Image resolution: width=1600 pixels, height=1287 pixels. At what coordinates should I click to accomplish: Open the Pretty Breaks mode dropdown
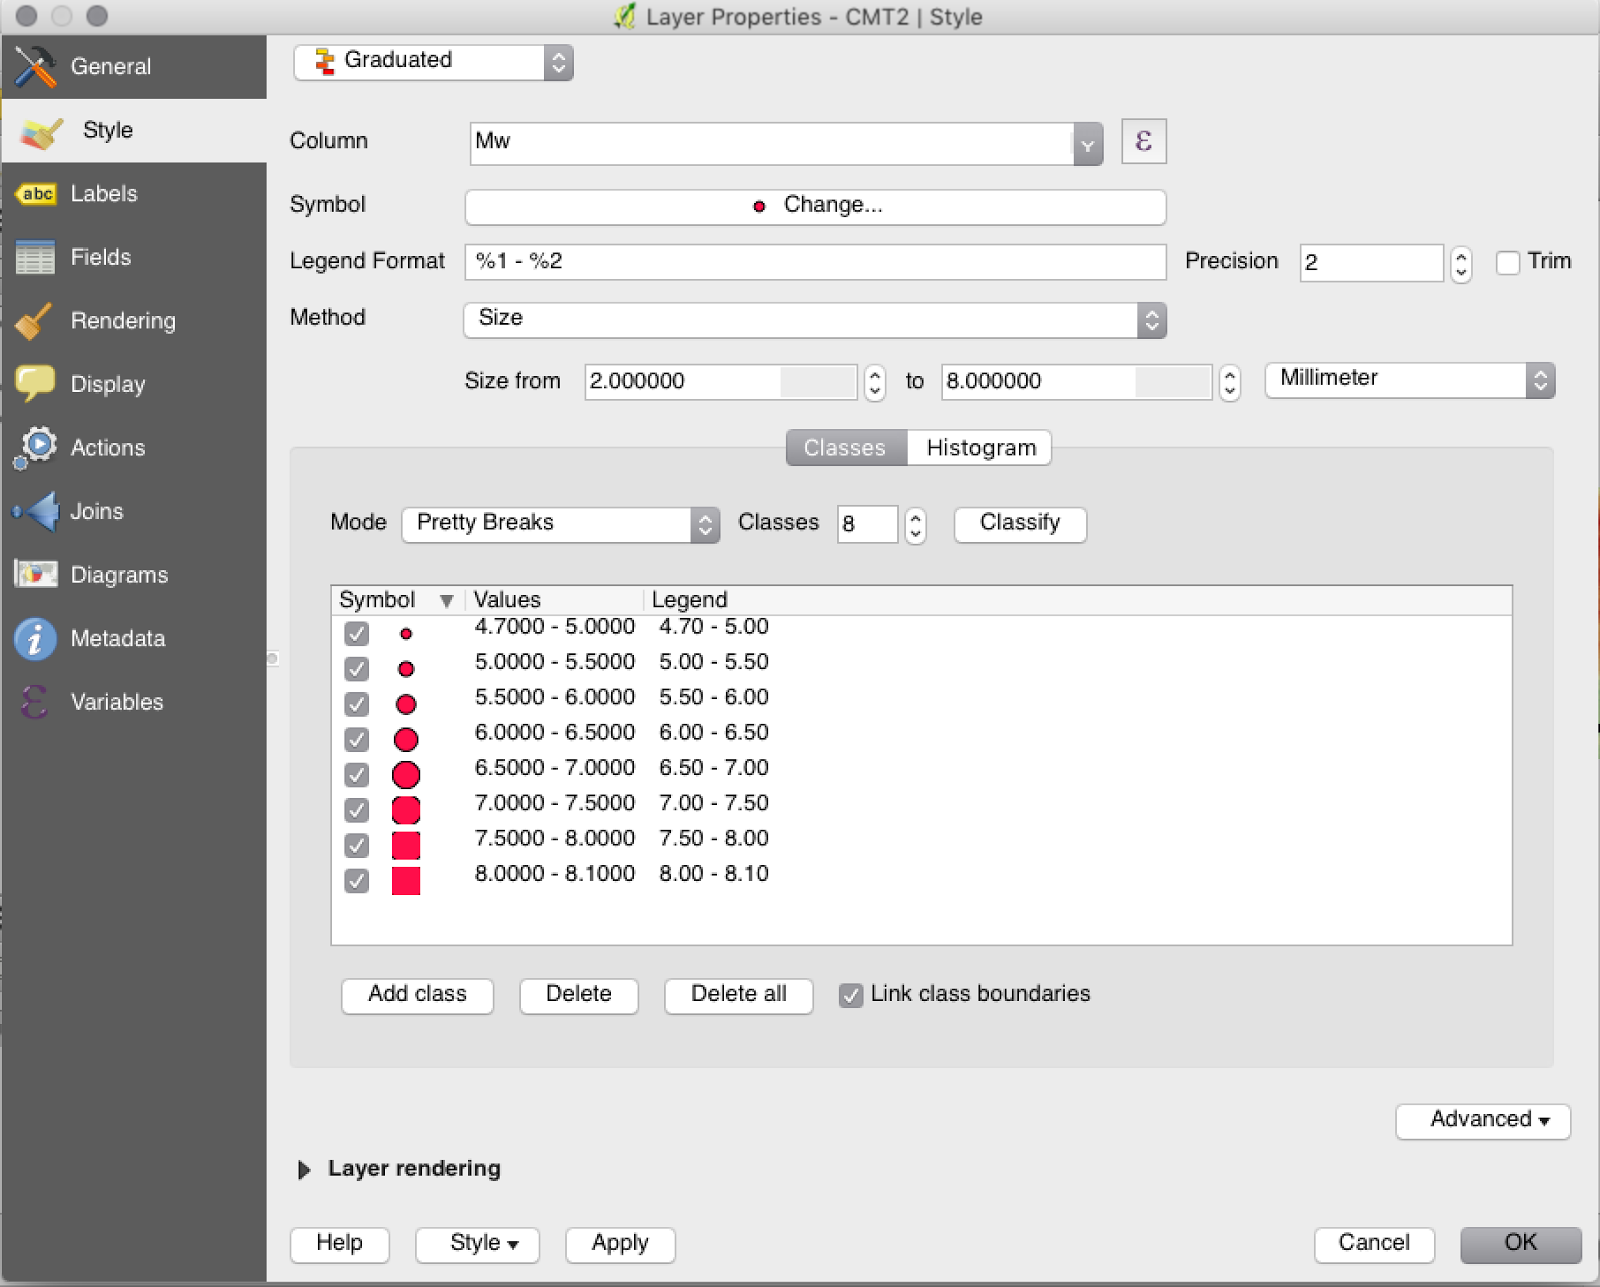click(x=559, y=523)
